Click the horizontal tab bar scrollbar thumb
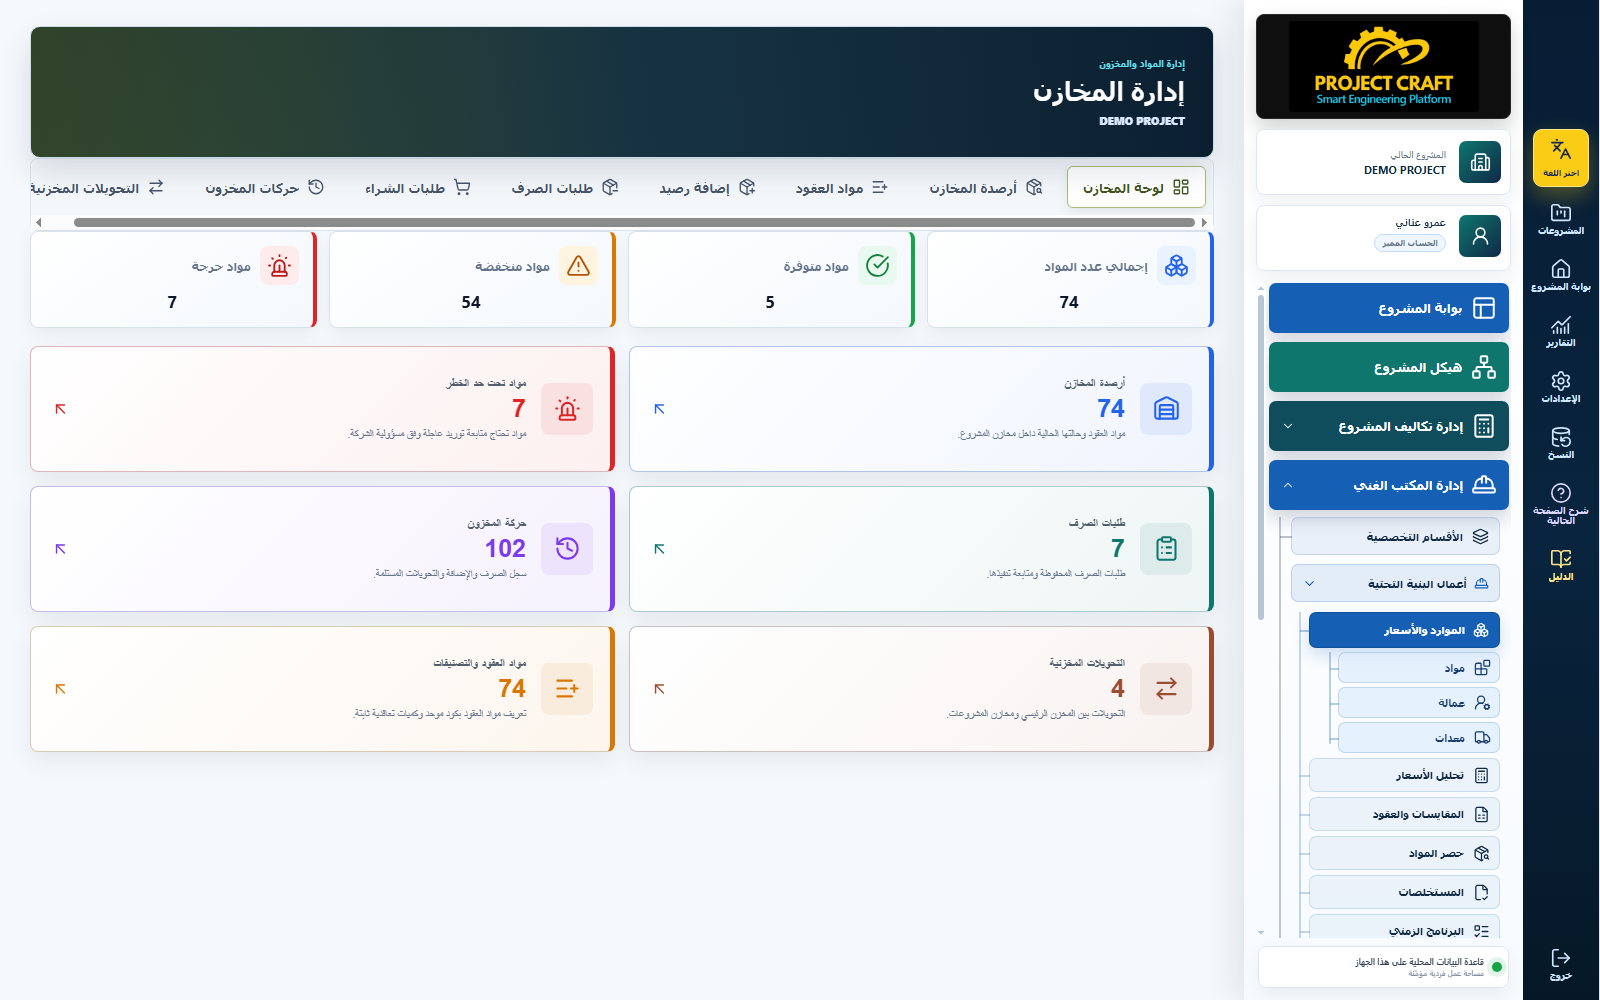 coord(634,222)
